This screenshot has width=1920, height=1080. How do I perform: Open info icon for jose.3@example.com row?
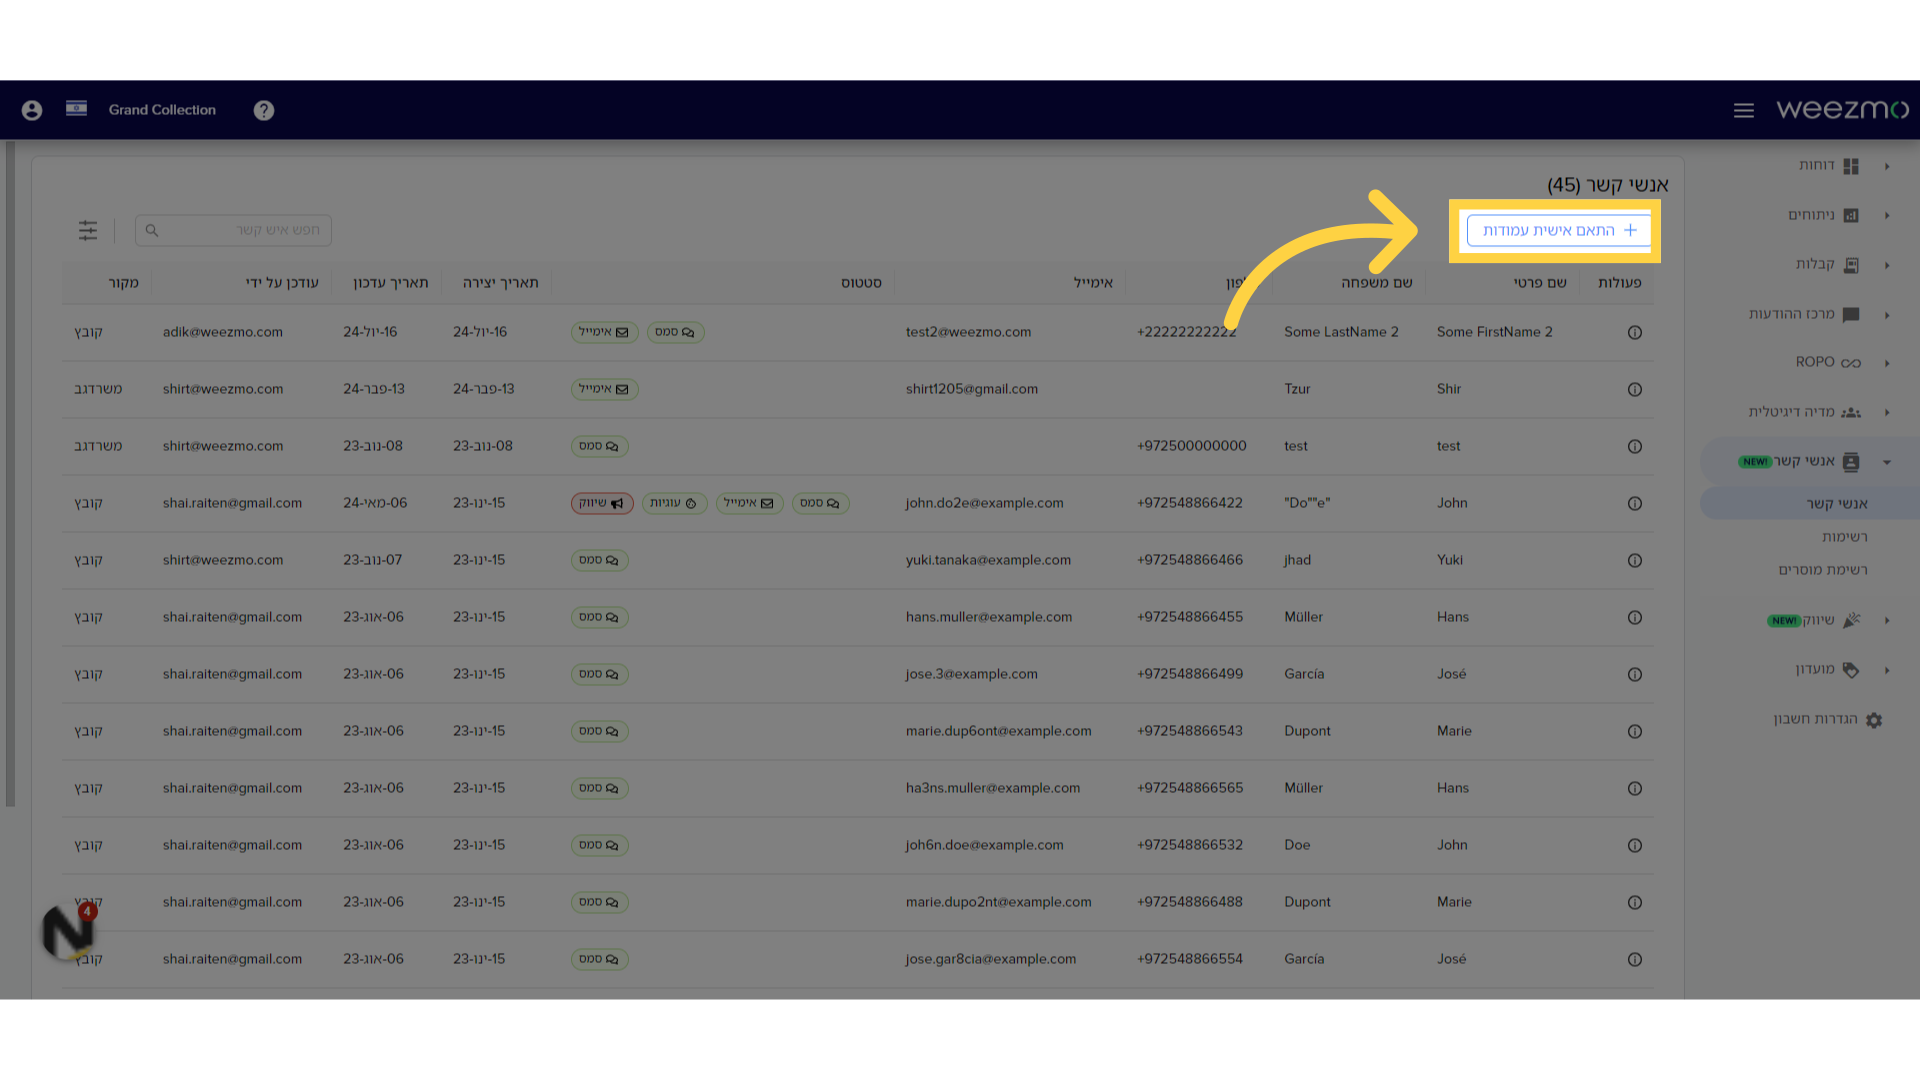1635,674
